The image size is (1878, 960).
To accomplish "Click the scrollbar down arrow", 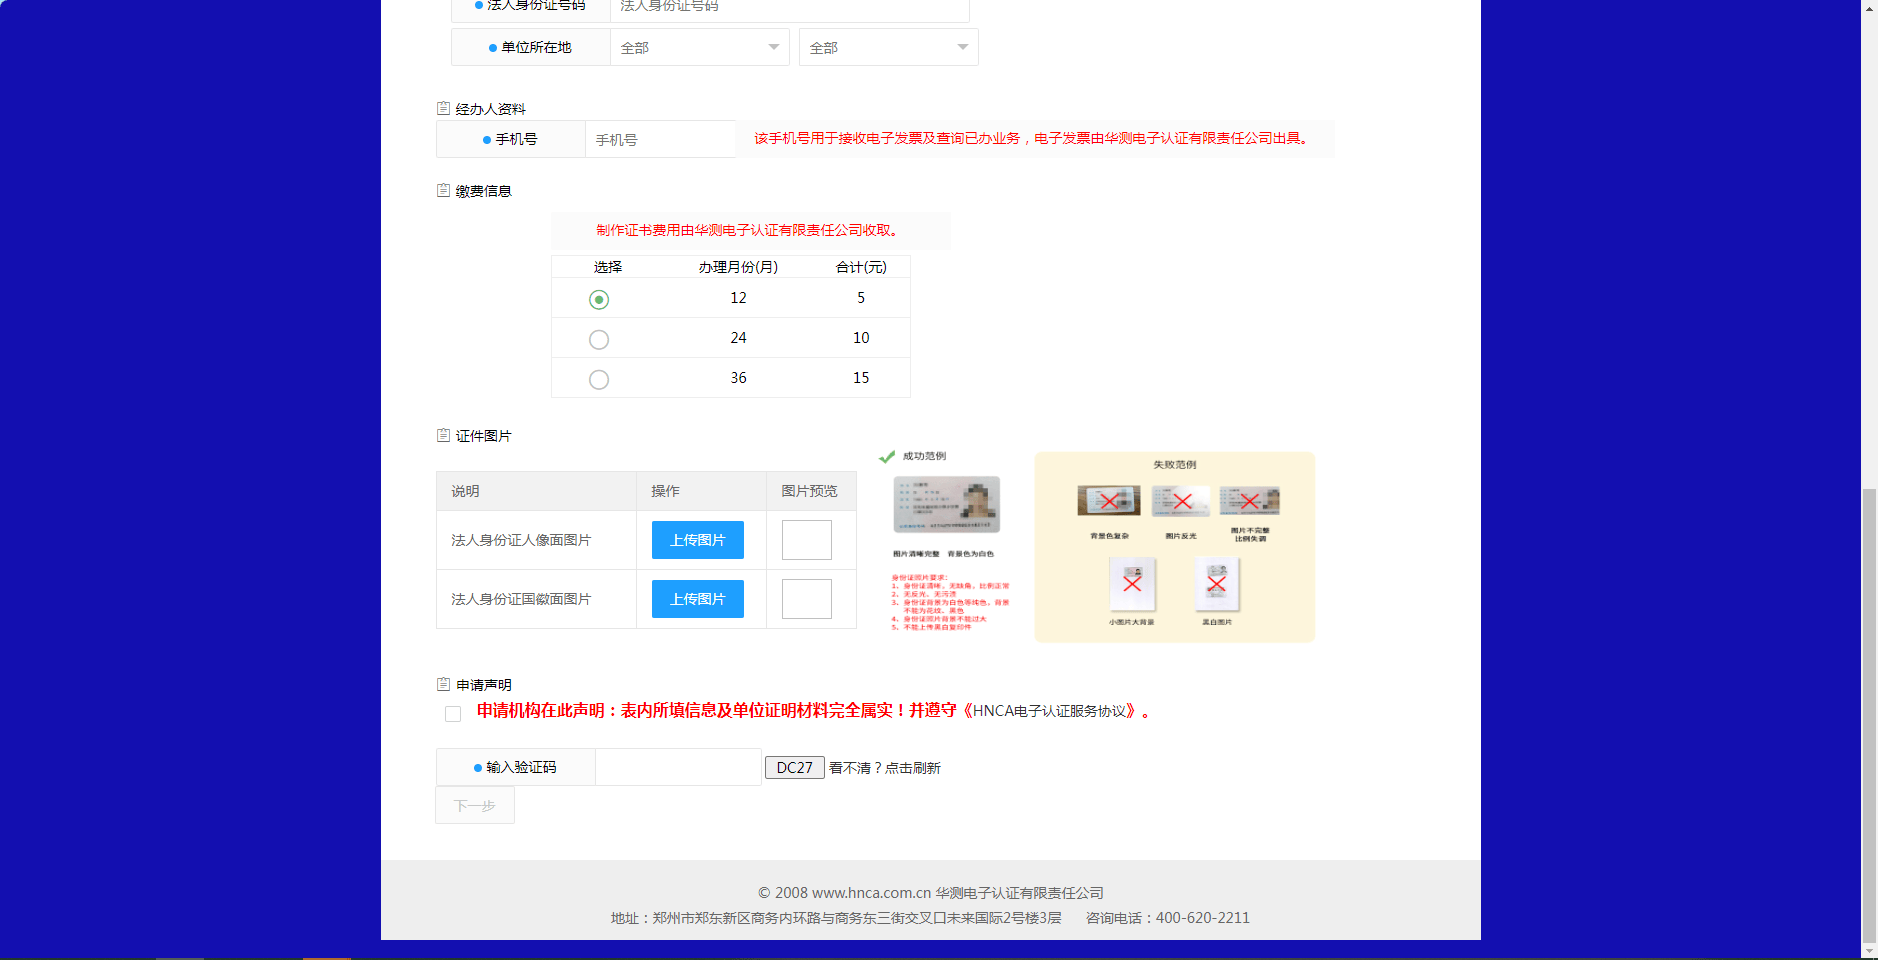I will (x=1869, y=950).
